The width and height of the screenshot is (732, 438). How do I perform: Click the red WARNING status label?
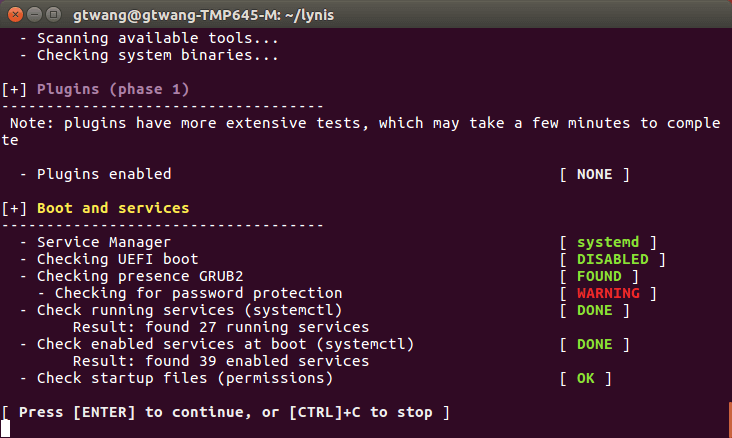click(607, 293)
